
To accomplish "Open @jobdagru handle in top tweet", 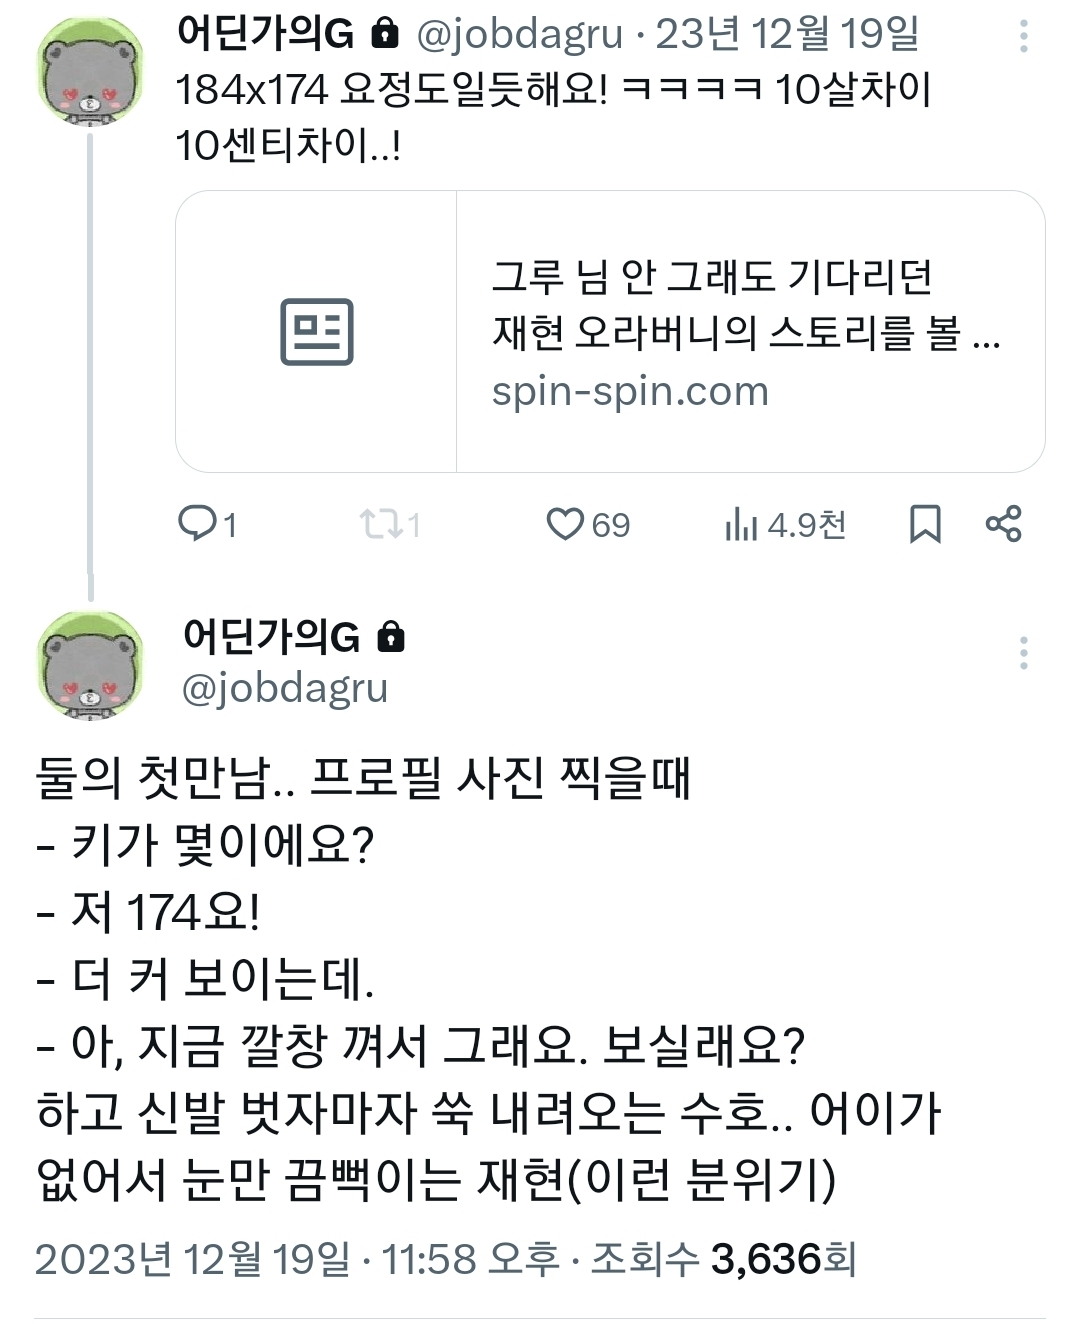I will (x=518, y=35).
